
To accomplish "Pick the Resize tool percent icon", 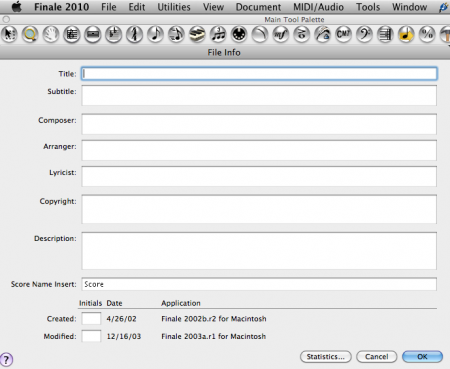I will 427,34.
